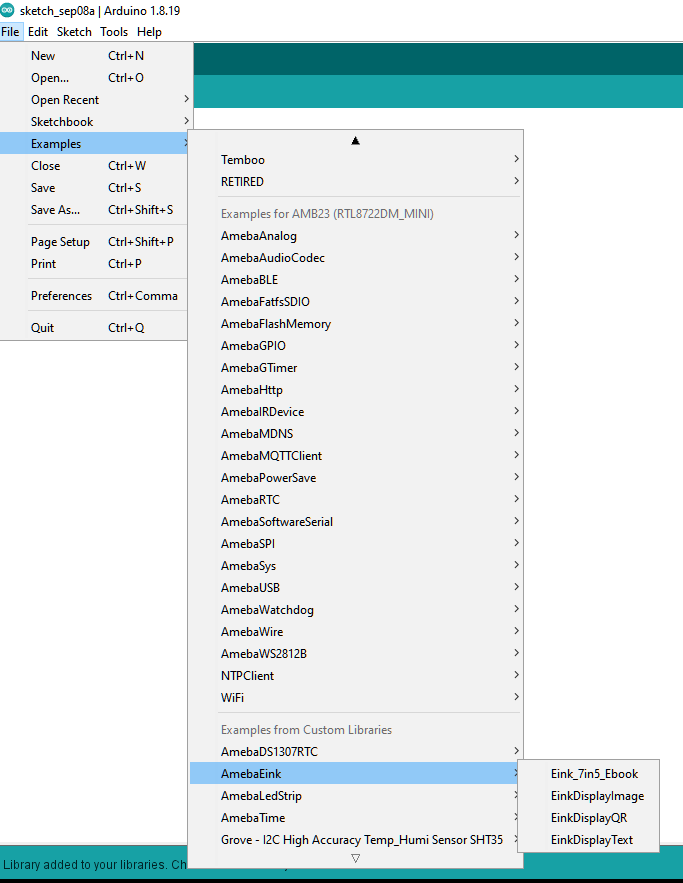
Task: Expand WiFi examples submenu
Action: click(x=356, y=697)
